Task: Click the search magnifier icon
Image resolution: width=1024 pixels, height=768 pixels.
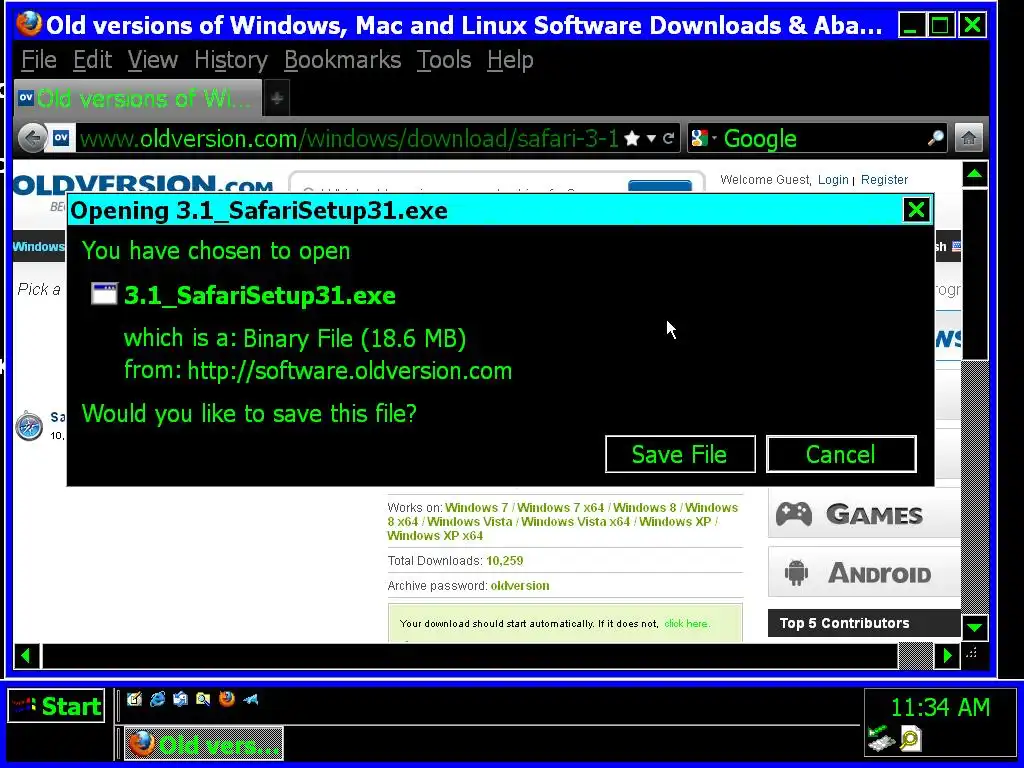Action: click(x=936, y=138)
